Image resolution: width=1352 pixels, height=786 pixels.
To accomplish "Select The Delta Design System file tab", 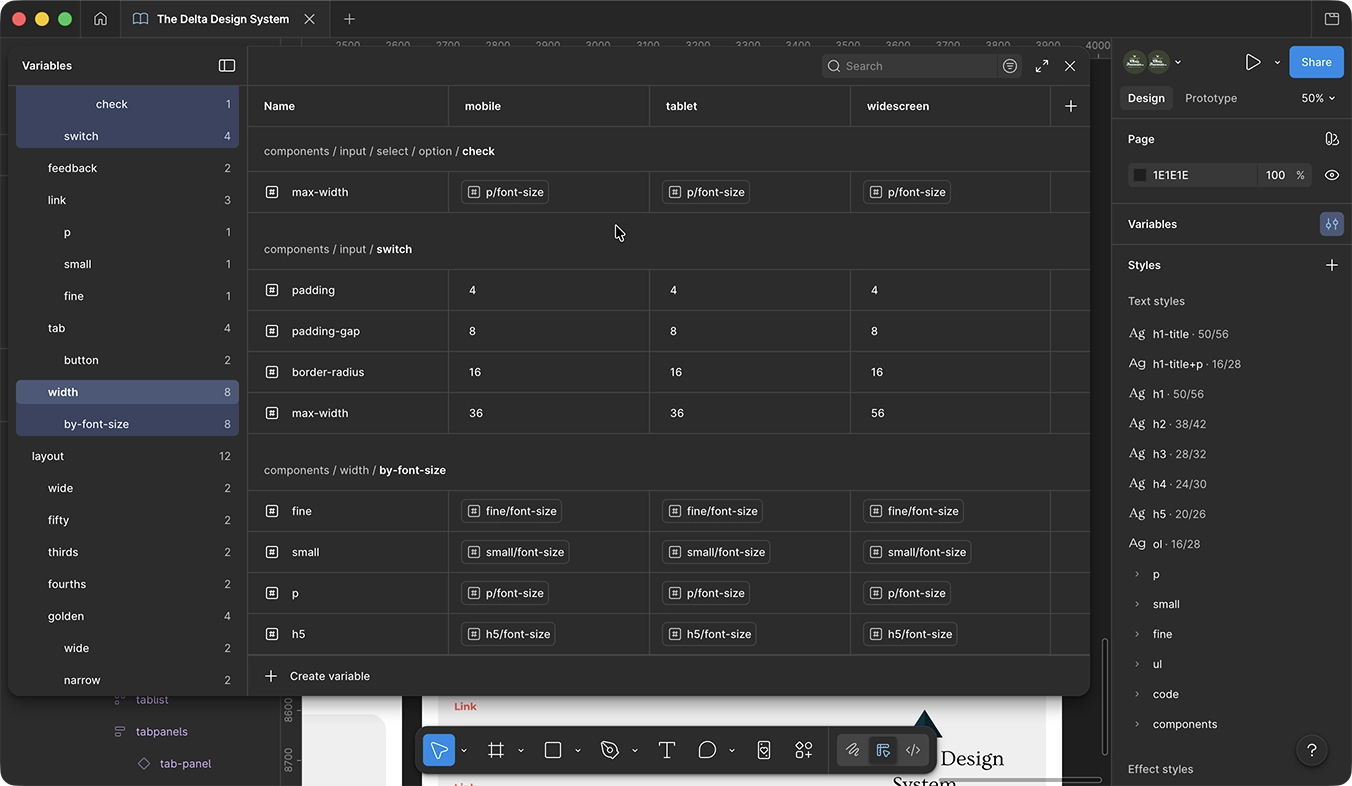I will point(224,18).
